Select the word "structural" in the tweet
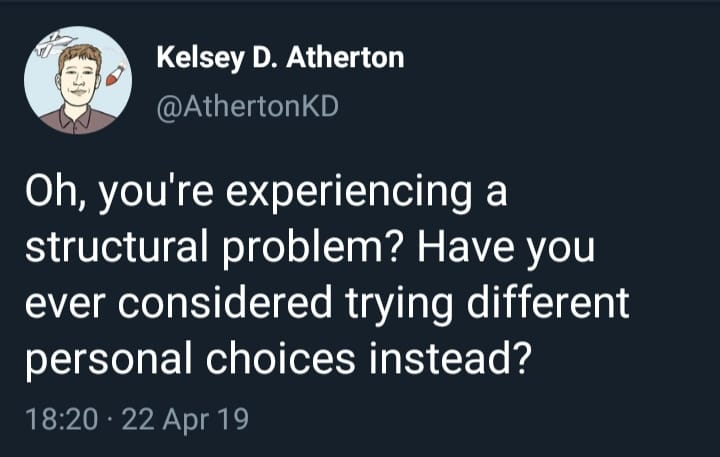Screen dimensions: 720x457 pos(117,247)
